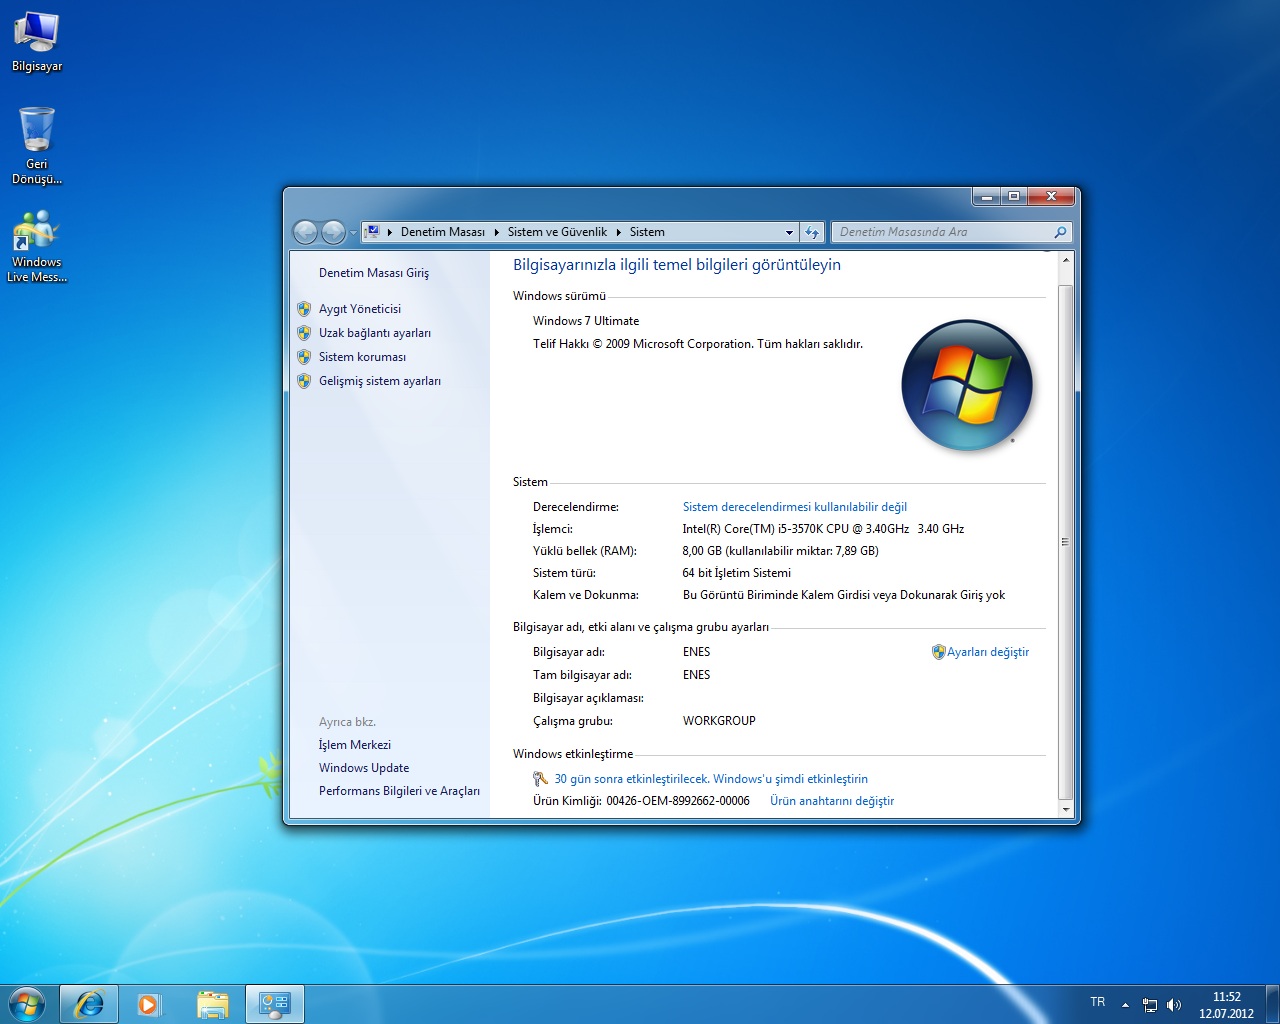This screenshot has height=1024, width=1280.
Task: Maximize the System window
Action: [x=1014, y=197]
